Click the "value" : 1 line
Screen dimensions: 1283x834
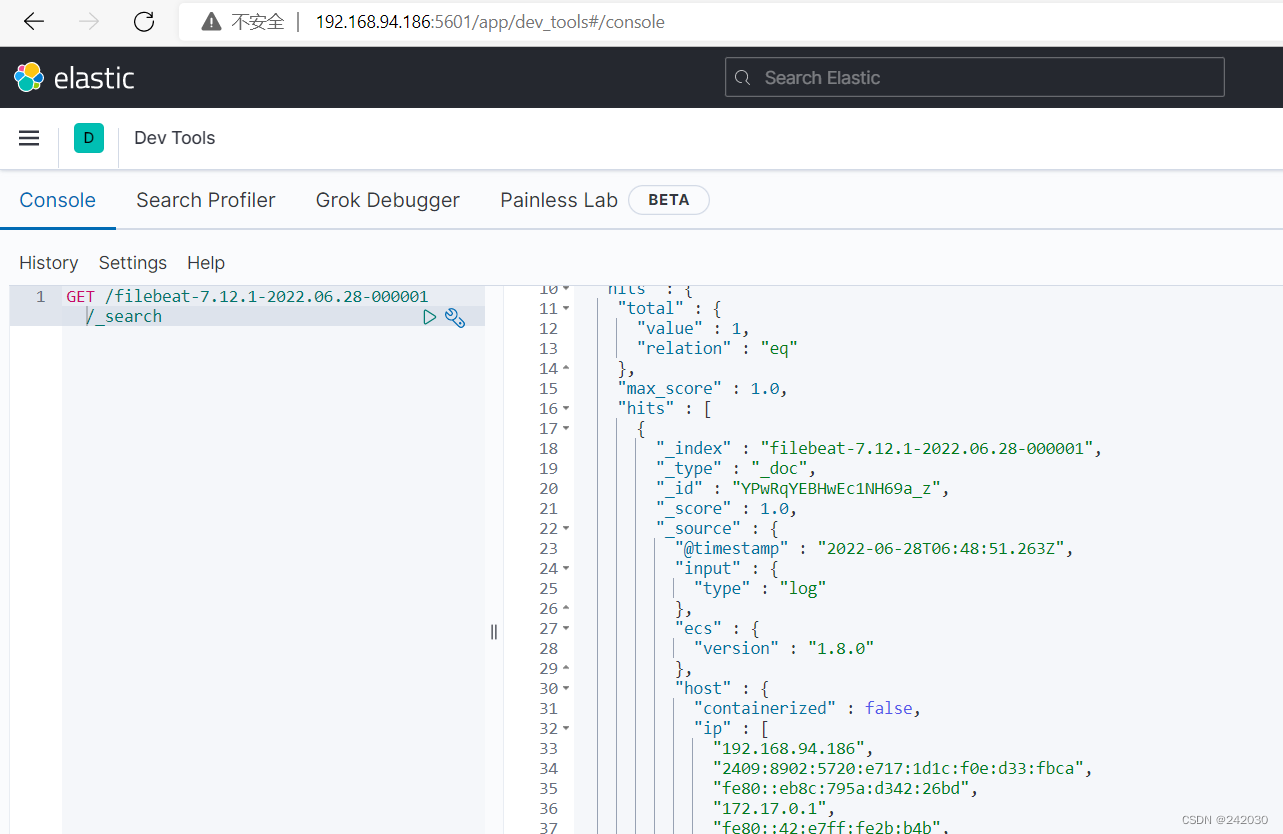693,328
